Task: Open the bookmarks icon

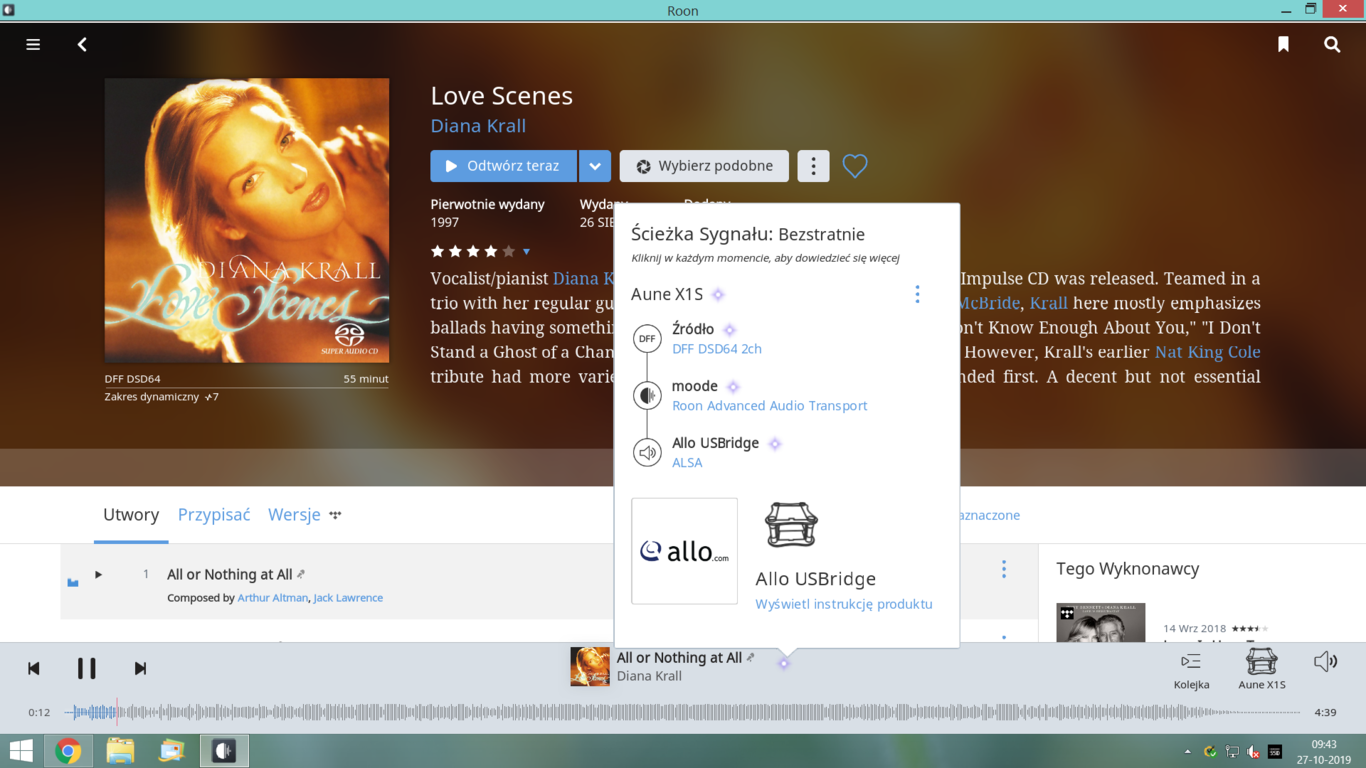Action: [x=1283, y=44]
